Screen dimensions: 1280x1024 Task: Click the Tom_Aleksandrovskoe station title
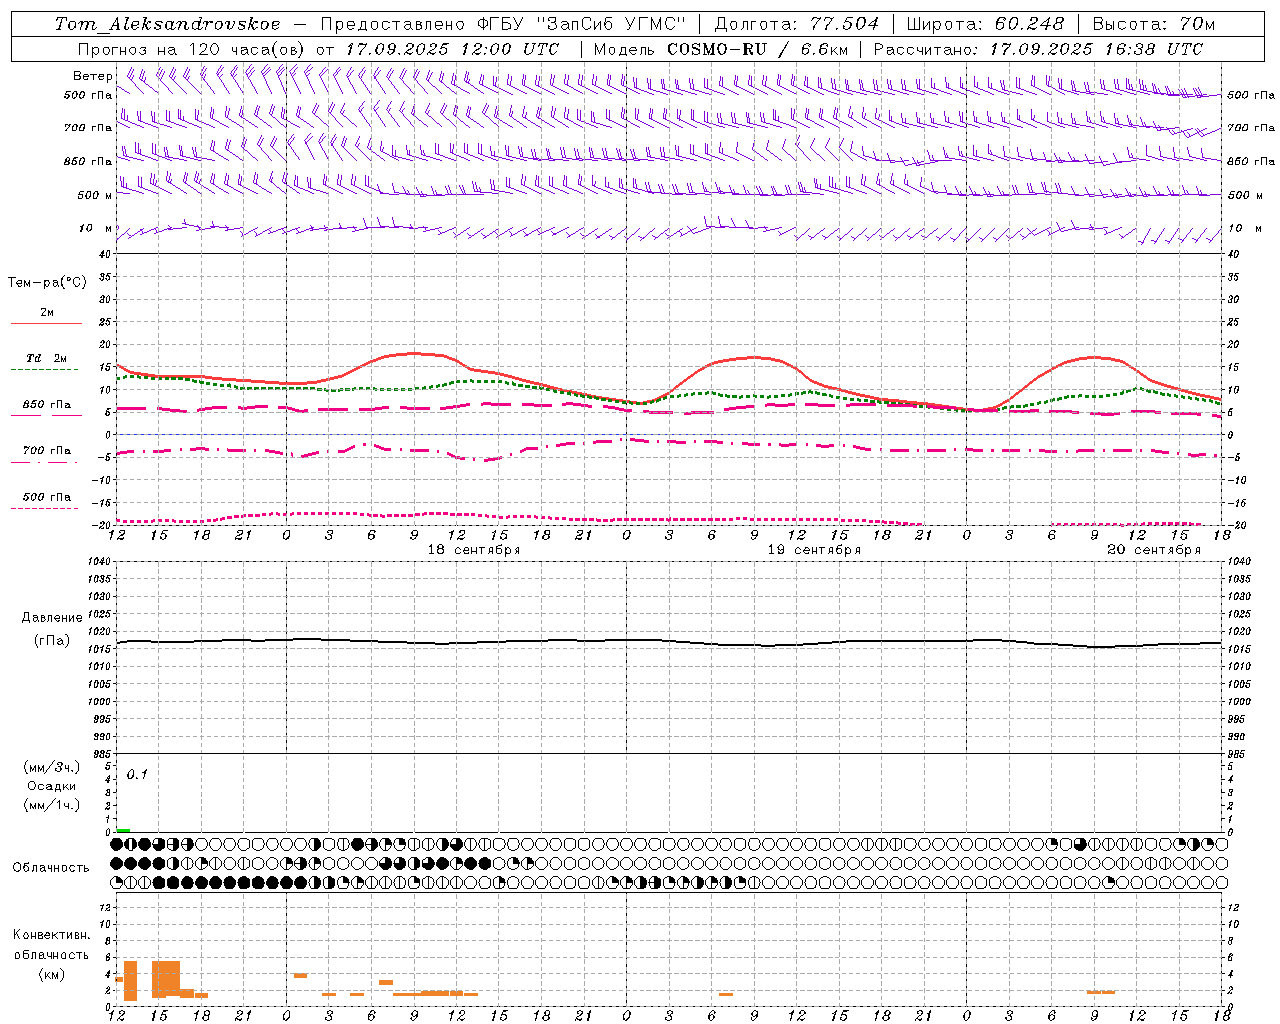167,24
